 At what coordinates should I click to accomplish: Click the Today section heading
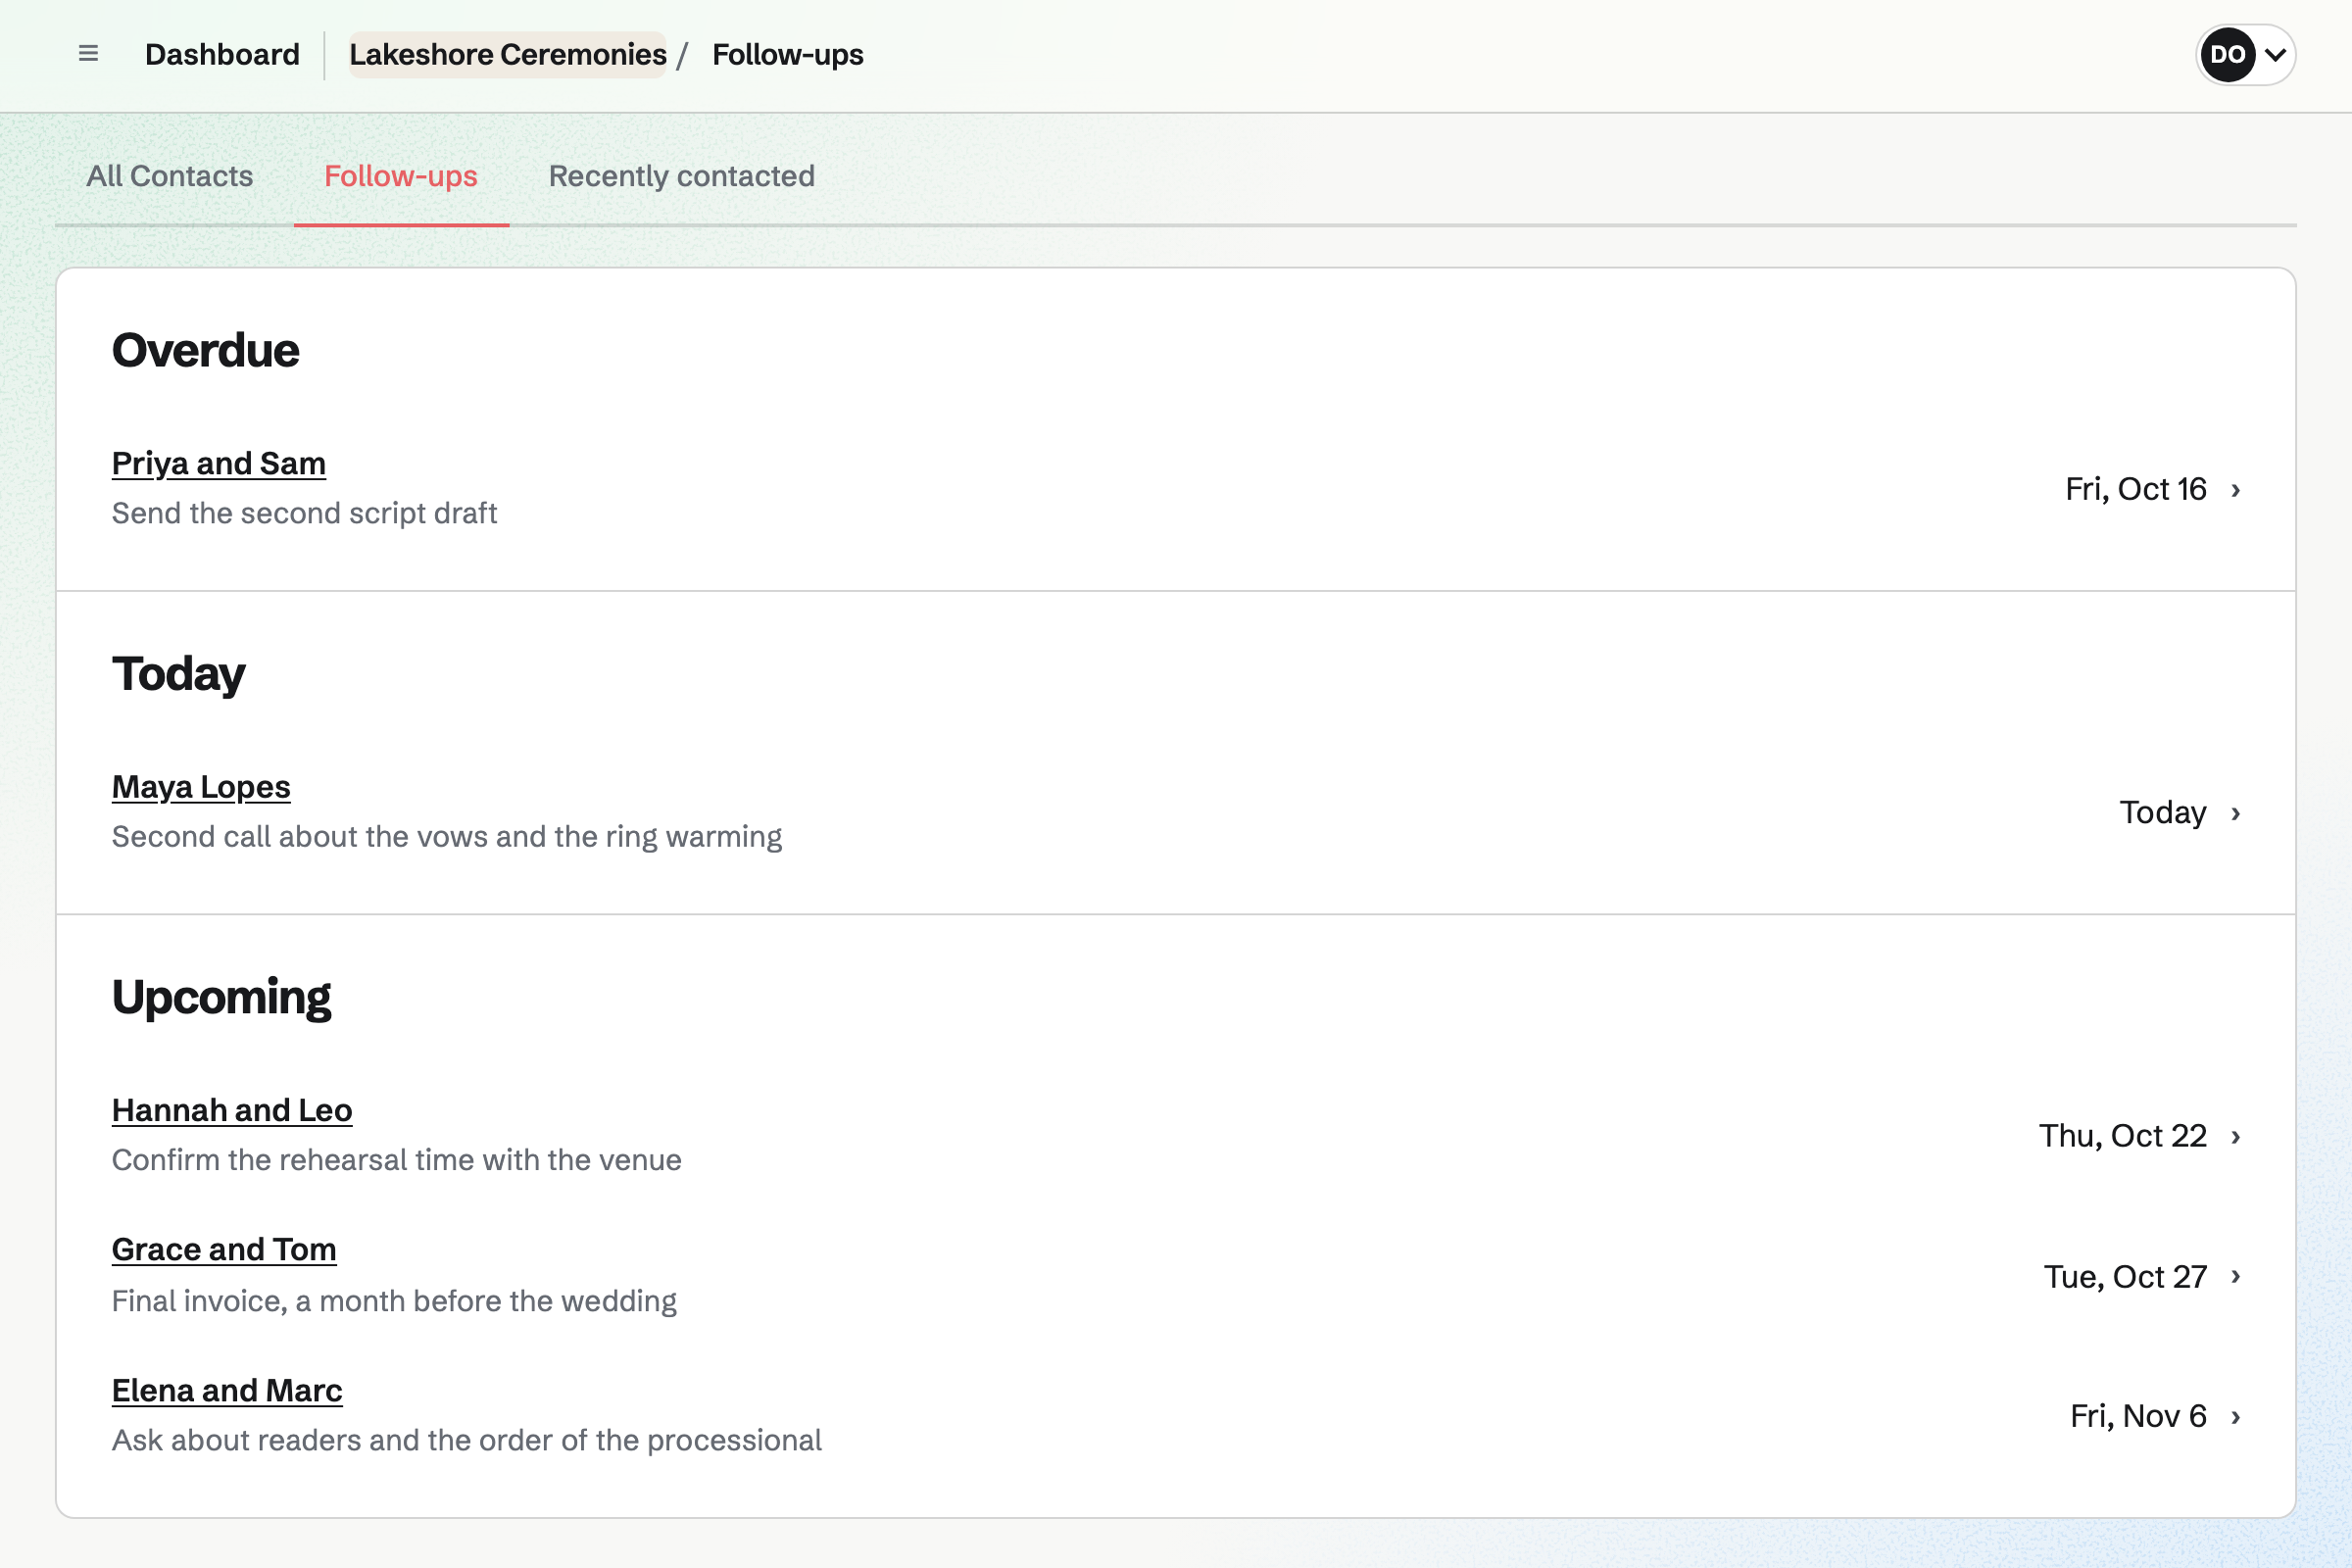tap(178, 674)
